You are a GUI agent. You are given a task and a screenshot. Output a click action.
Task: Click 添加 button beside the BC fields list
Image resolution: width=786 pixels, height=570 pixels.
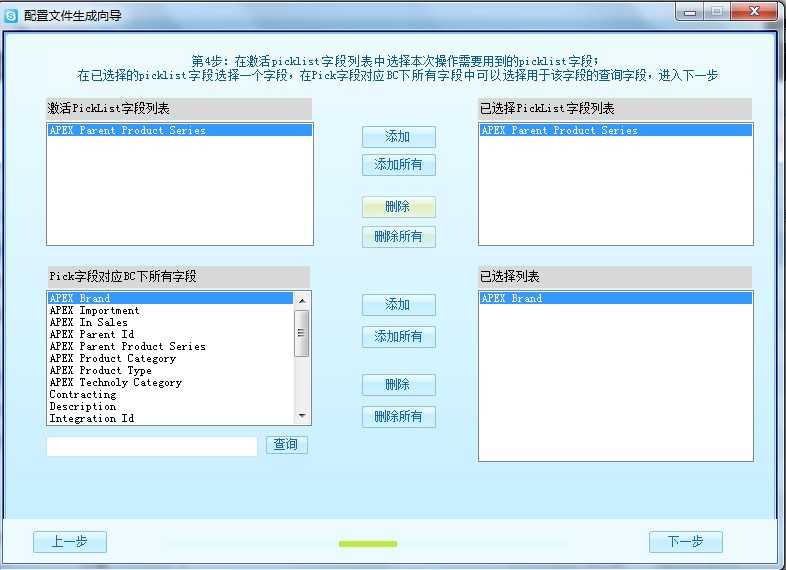click(x=399, y=305)
